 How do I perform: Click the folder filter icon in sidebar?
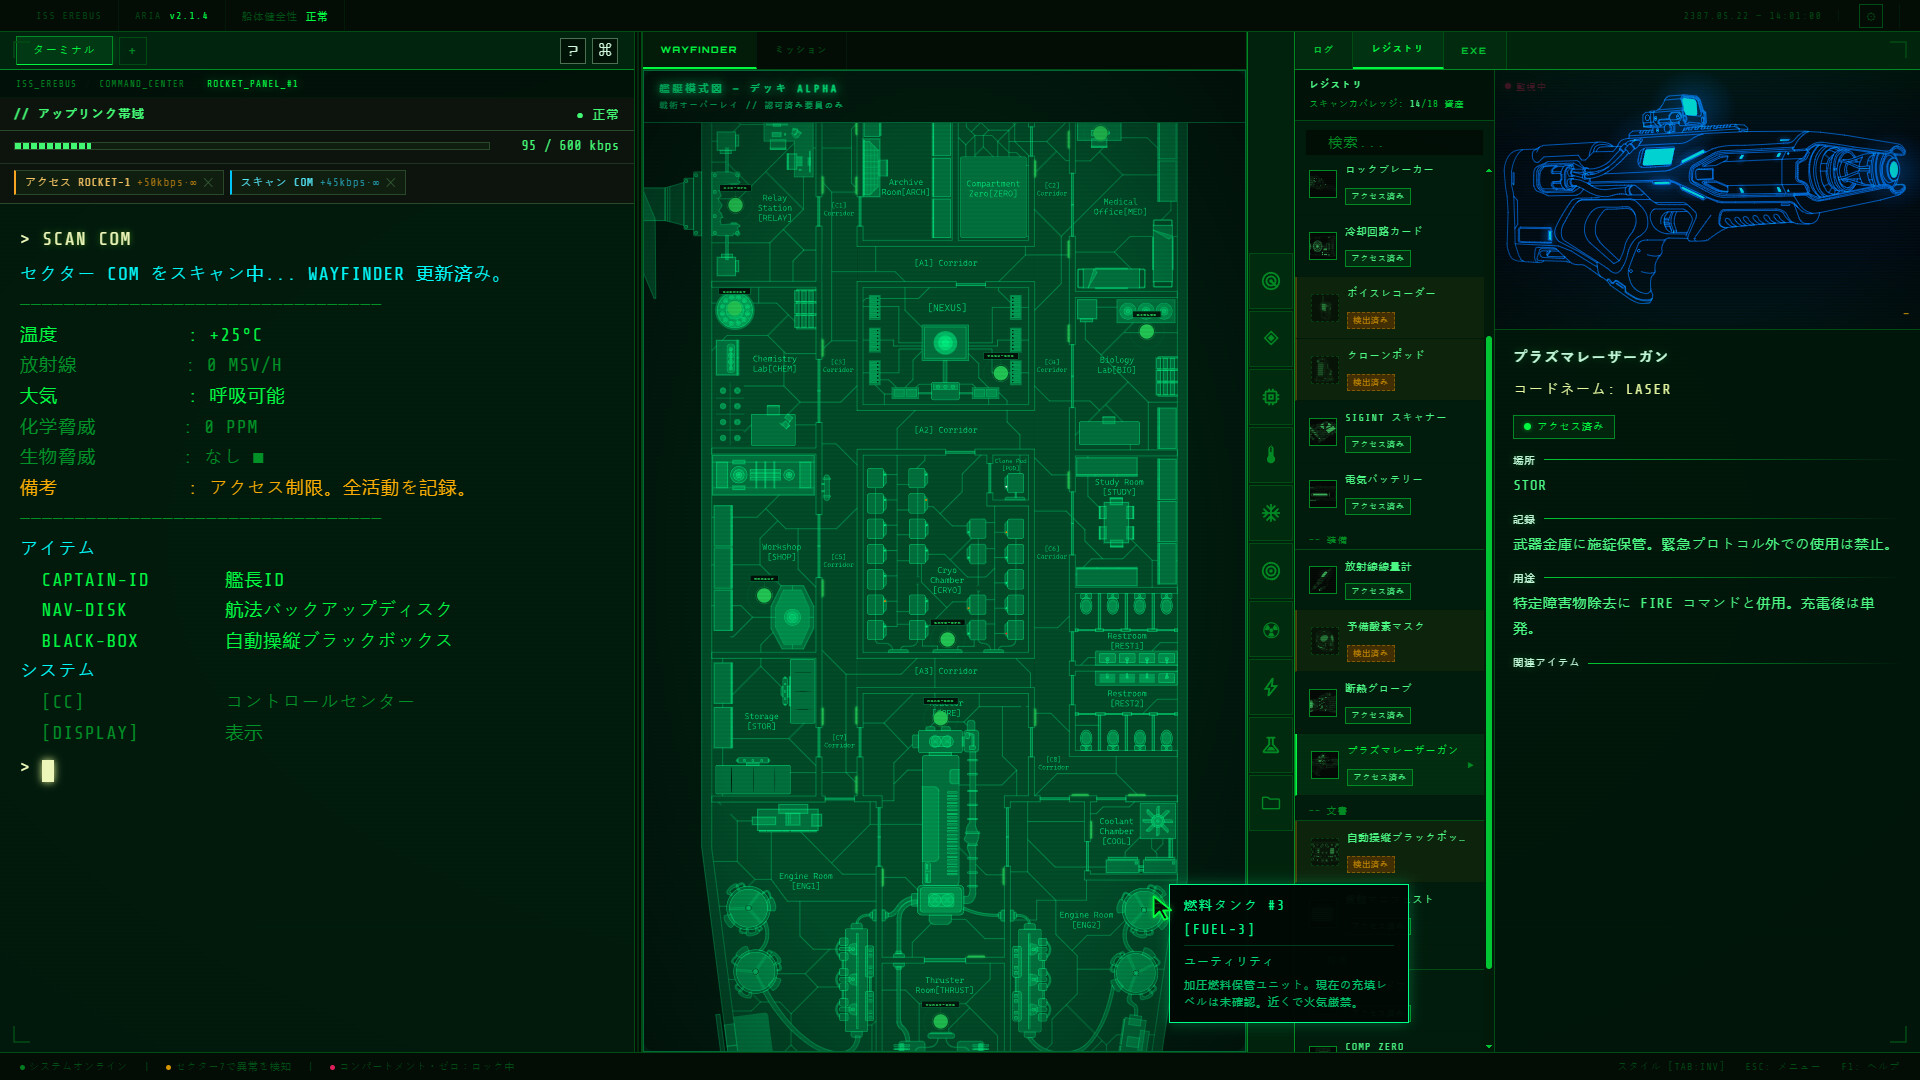1271,803
